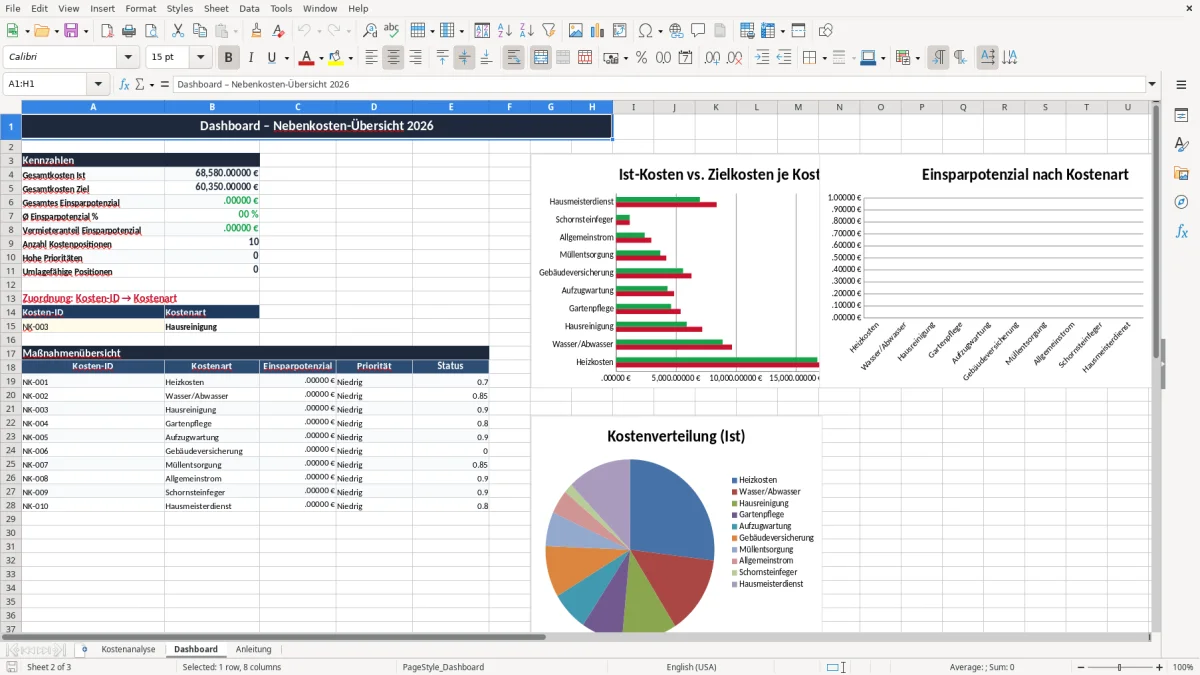
Task: Toggle Italic formatting
Action: [251, 58]
